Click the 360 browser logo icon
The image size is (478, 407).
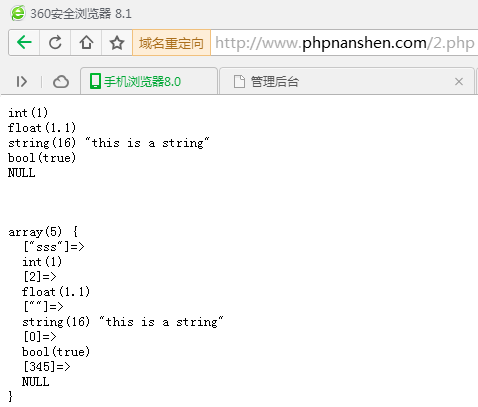click(18, 13)
